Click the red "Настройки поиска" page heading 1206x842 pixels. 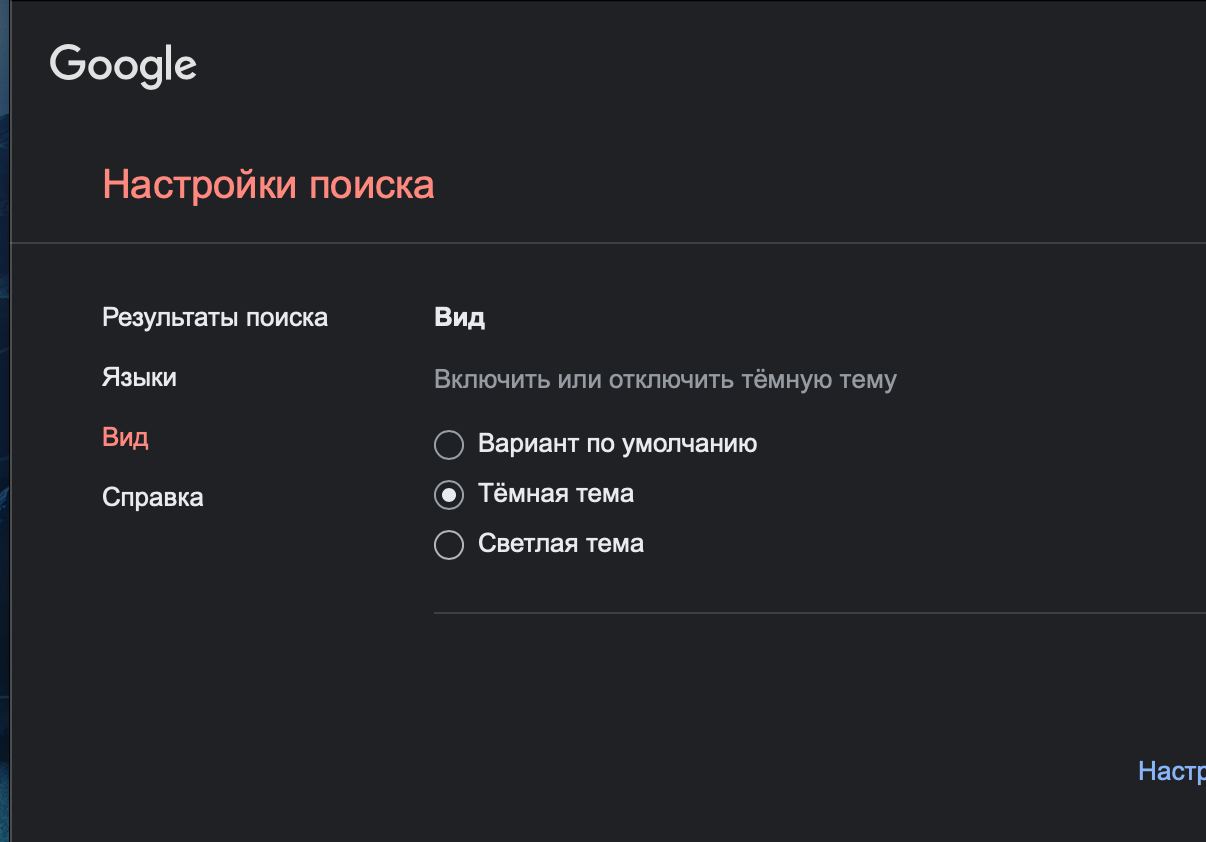pos(268,186)
